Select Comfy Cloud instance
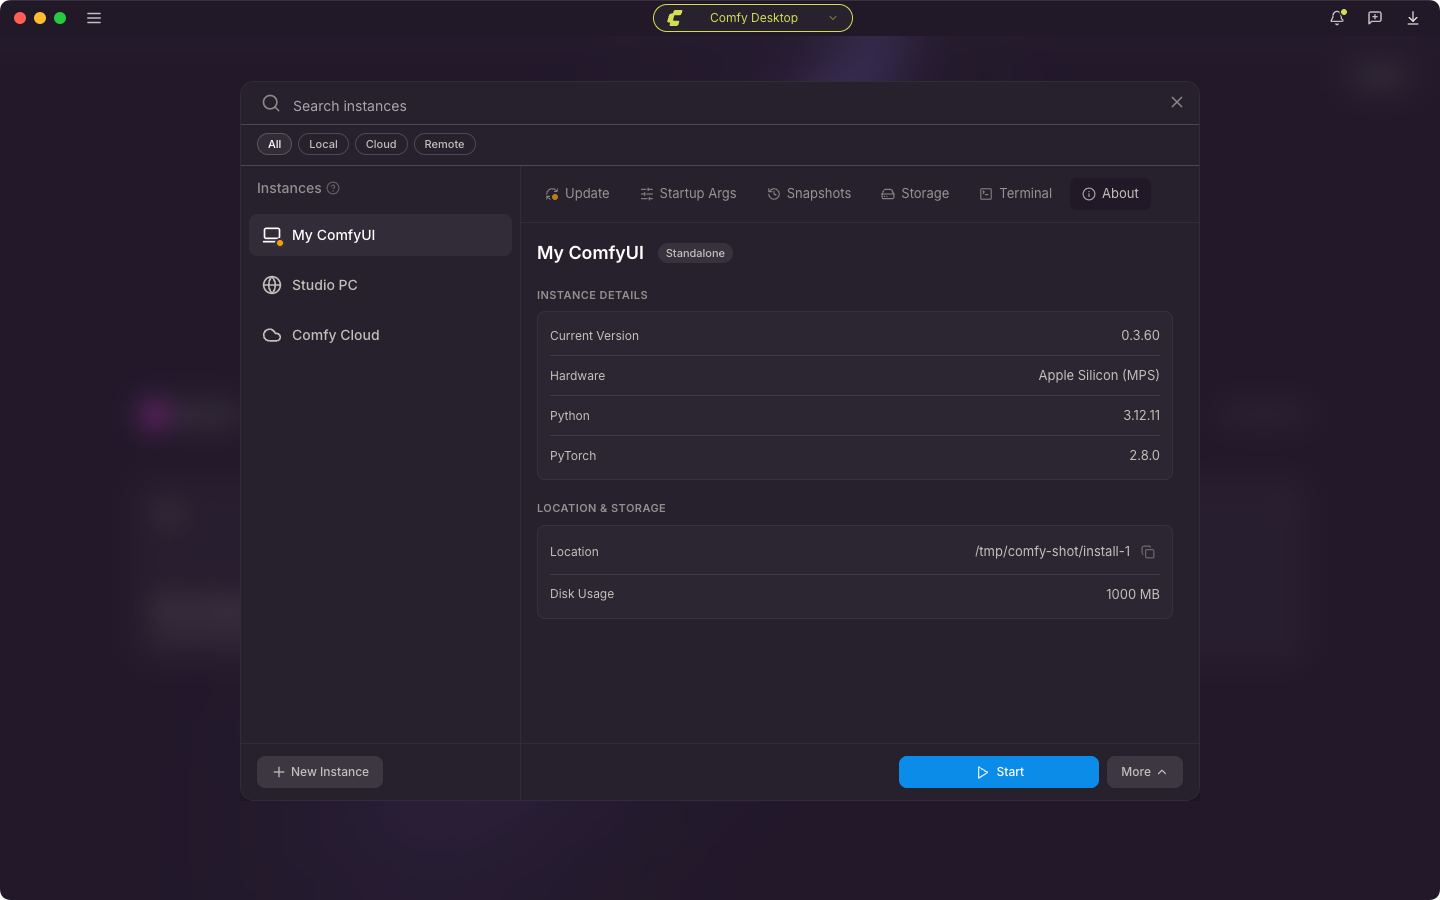The height and width of the screenshot is (900, 1440). pos(380,335)
